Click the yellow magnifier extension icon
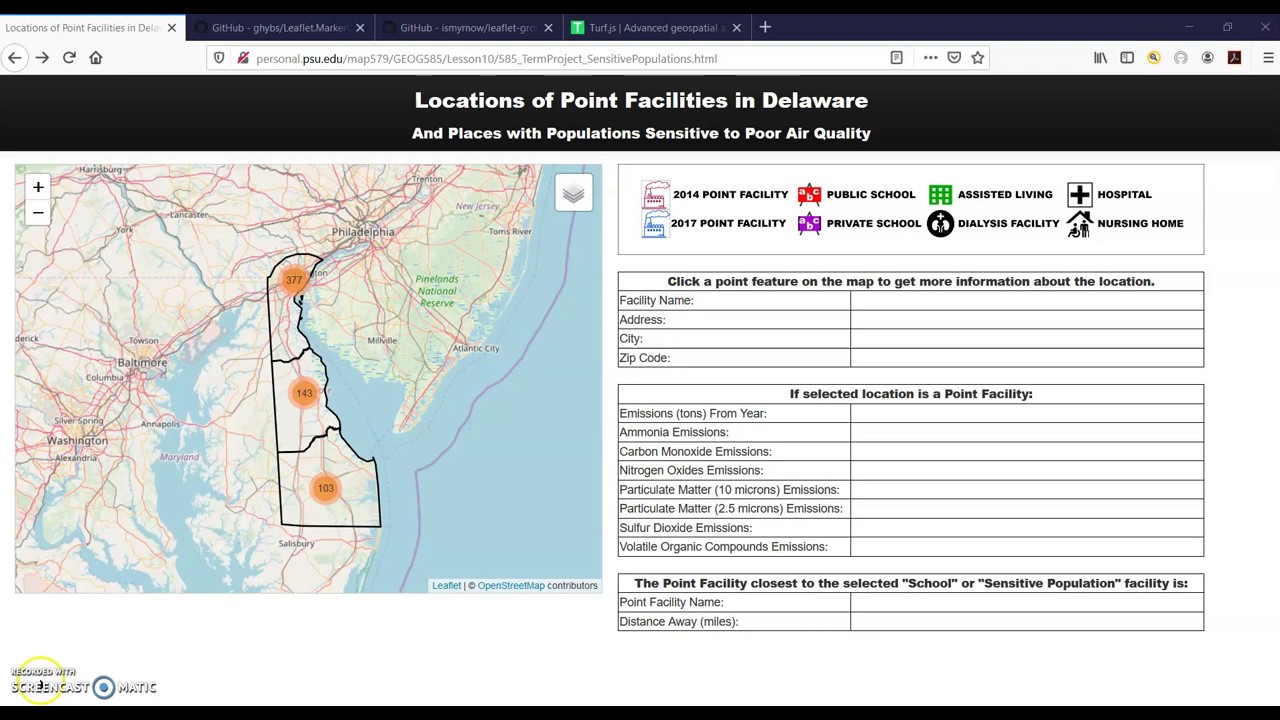 pos(1154,58)
